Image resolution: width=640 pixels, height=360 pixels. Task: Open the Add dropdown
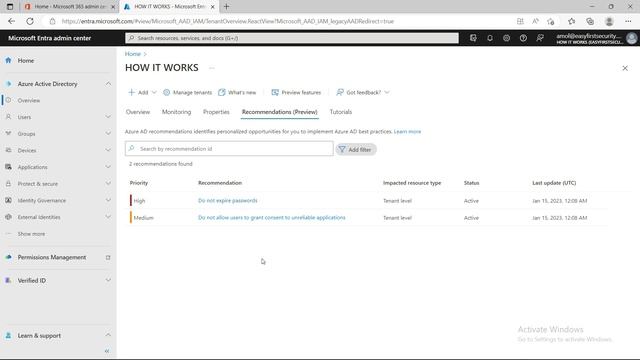pos(142,93)
